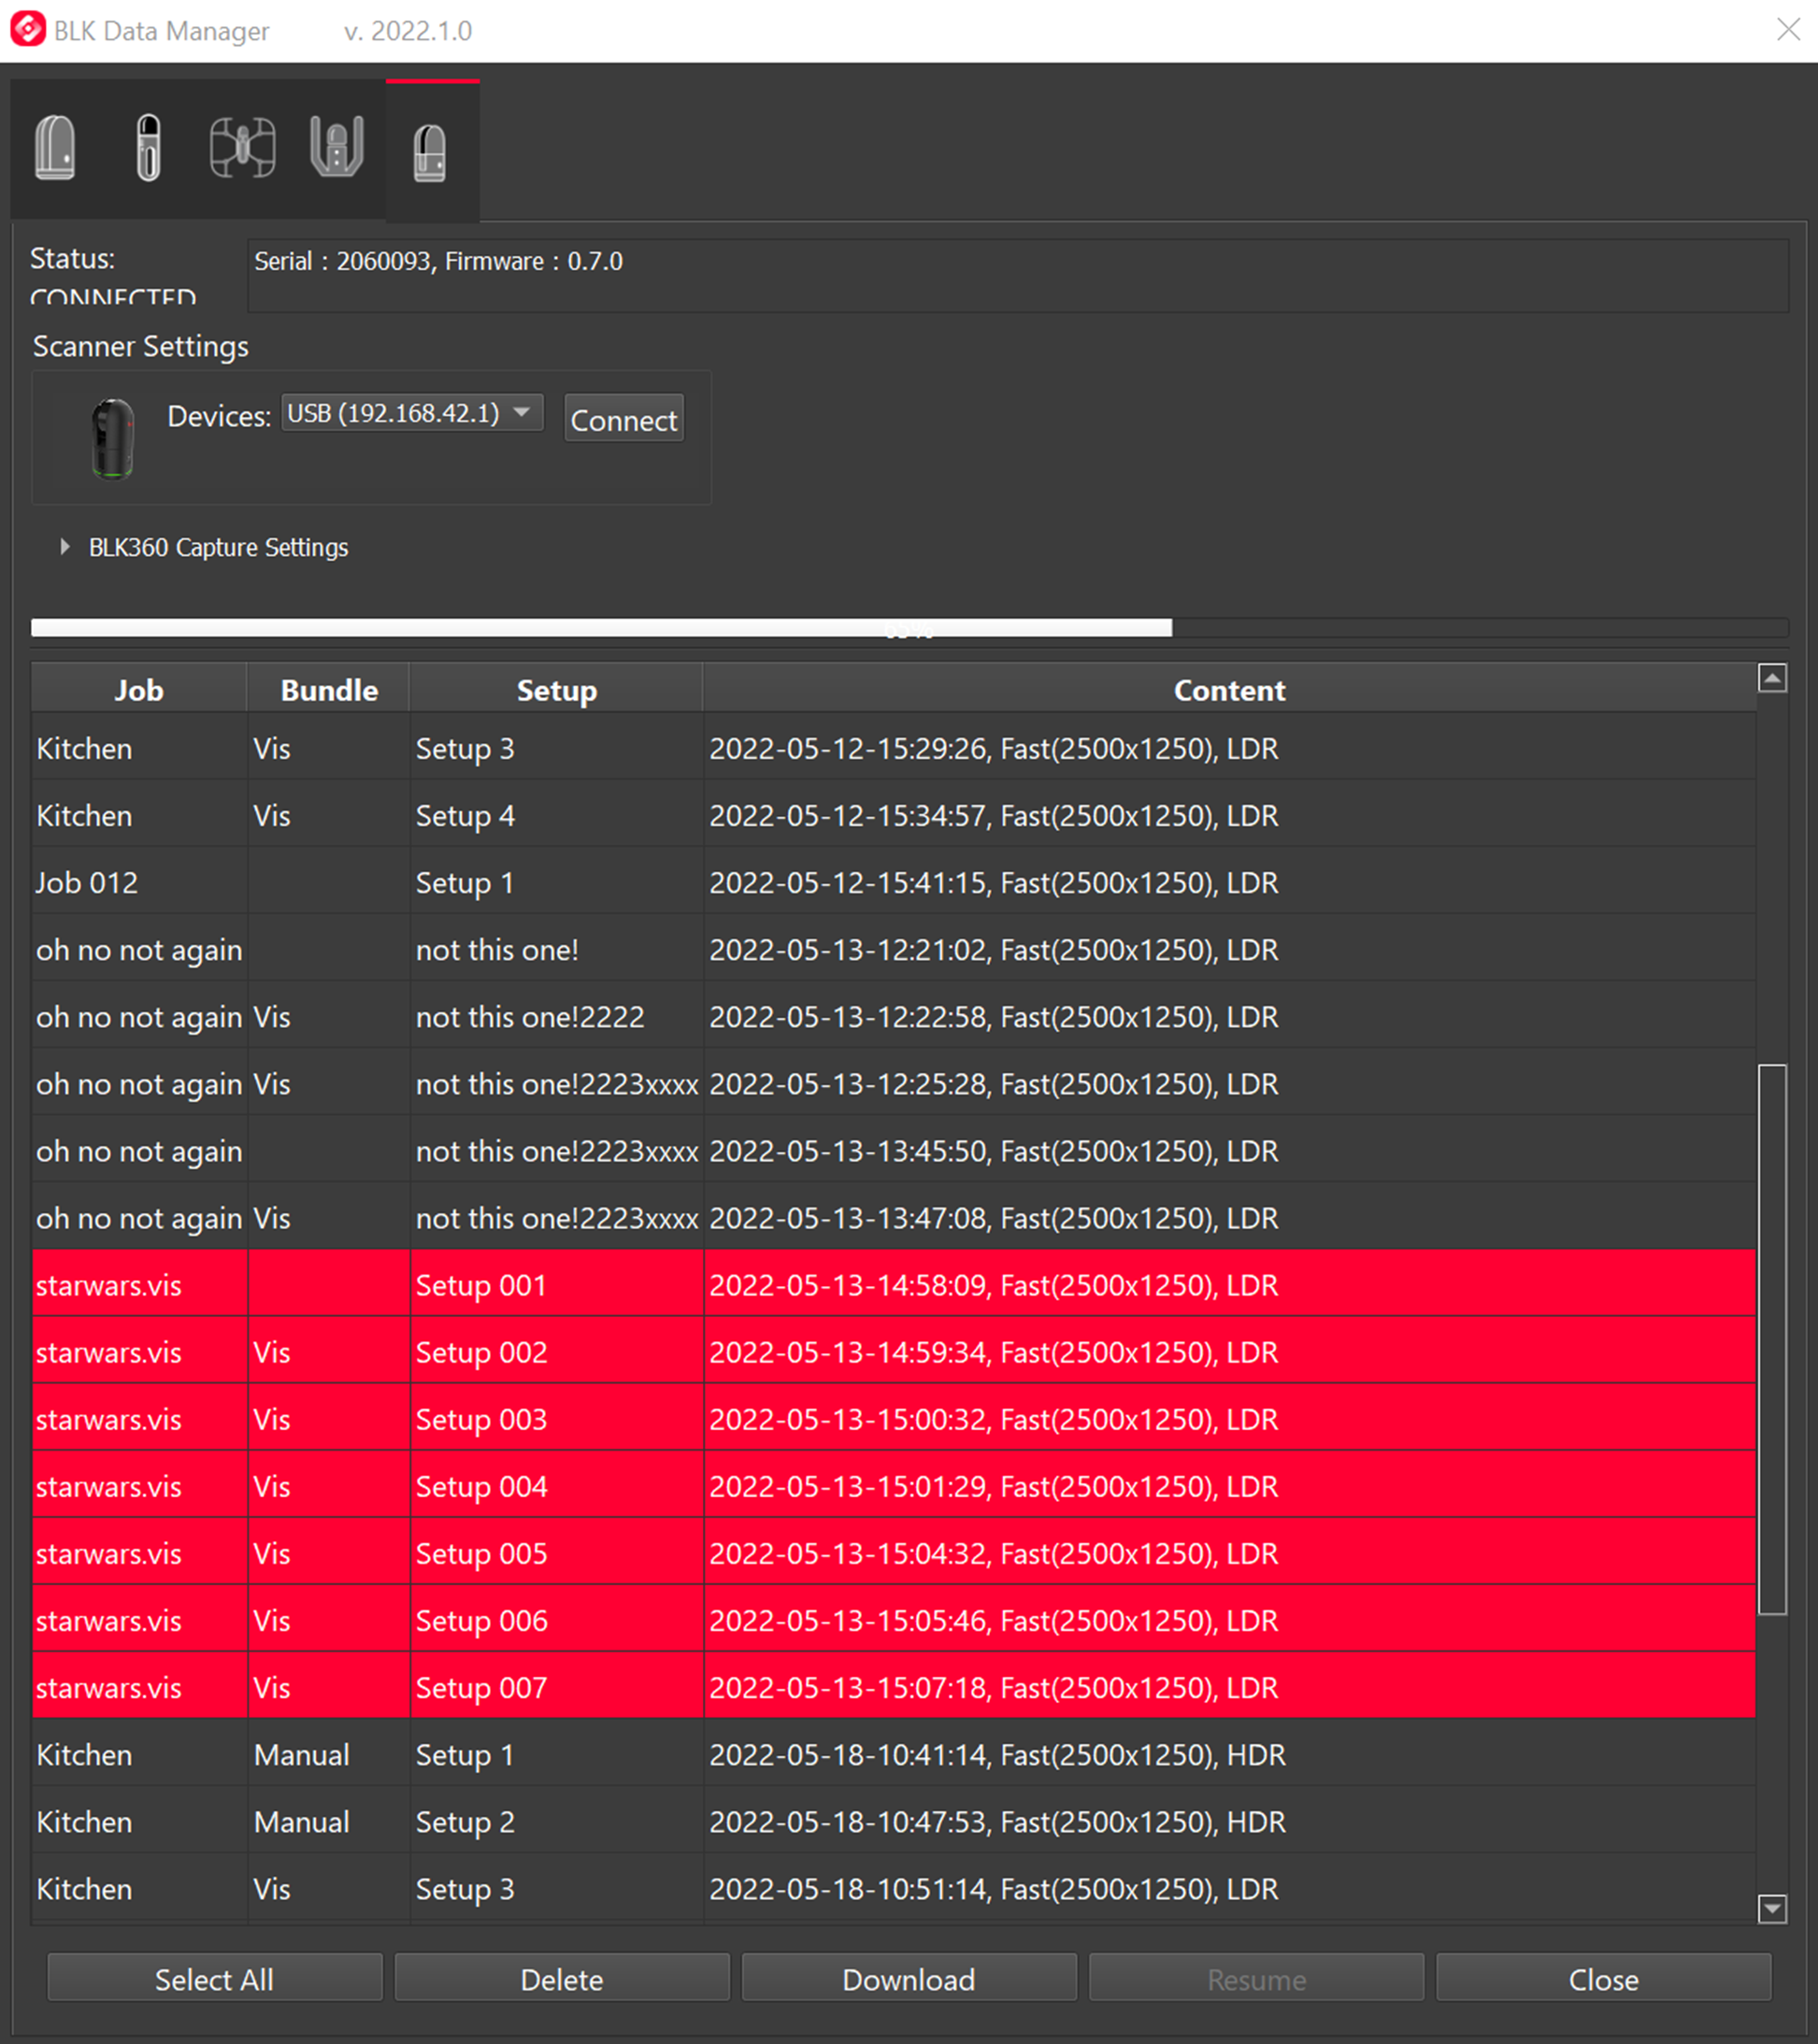Click the transfer progress bar
The width and height of the screenshot is (1818, 2044).
click(908, 628)
